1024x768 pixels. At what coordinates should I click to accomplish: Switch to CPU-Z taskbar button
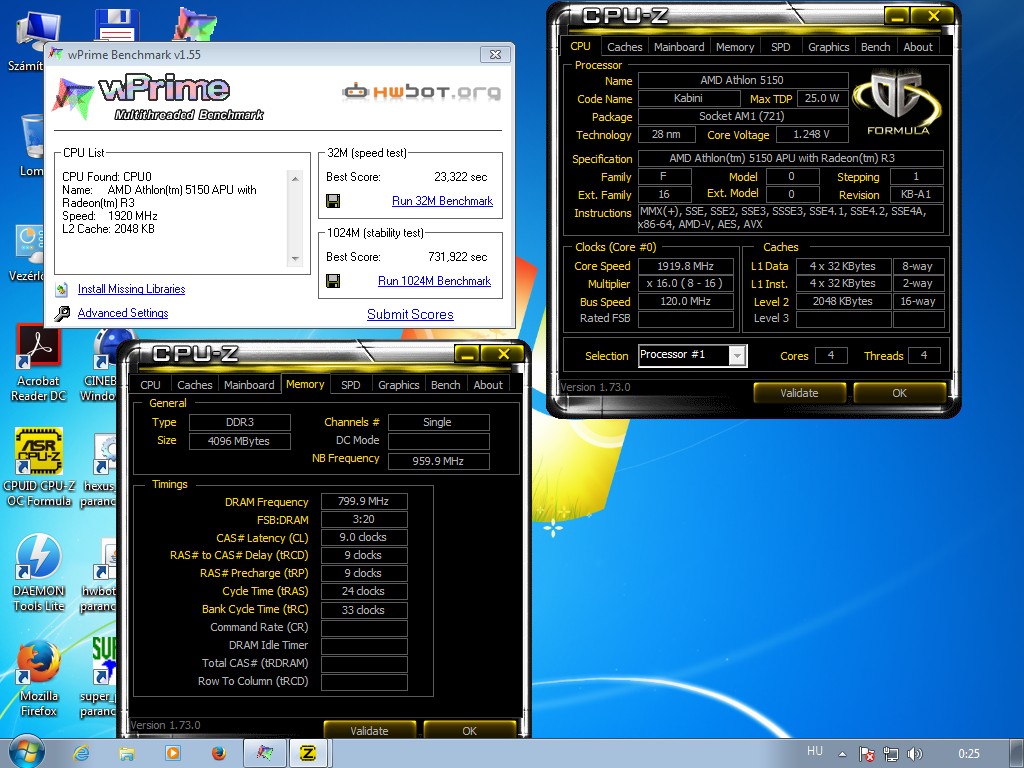308,754
